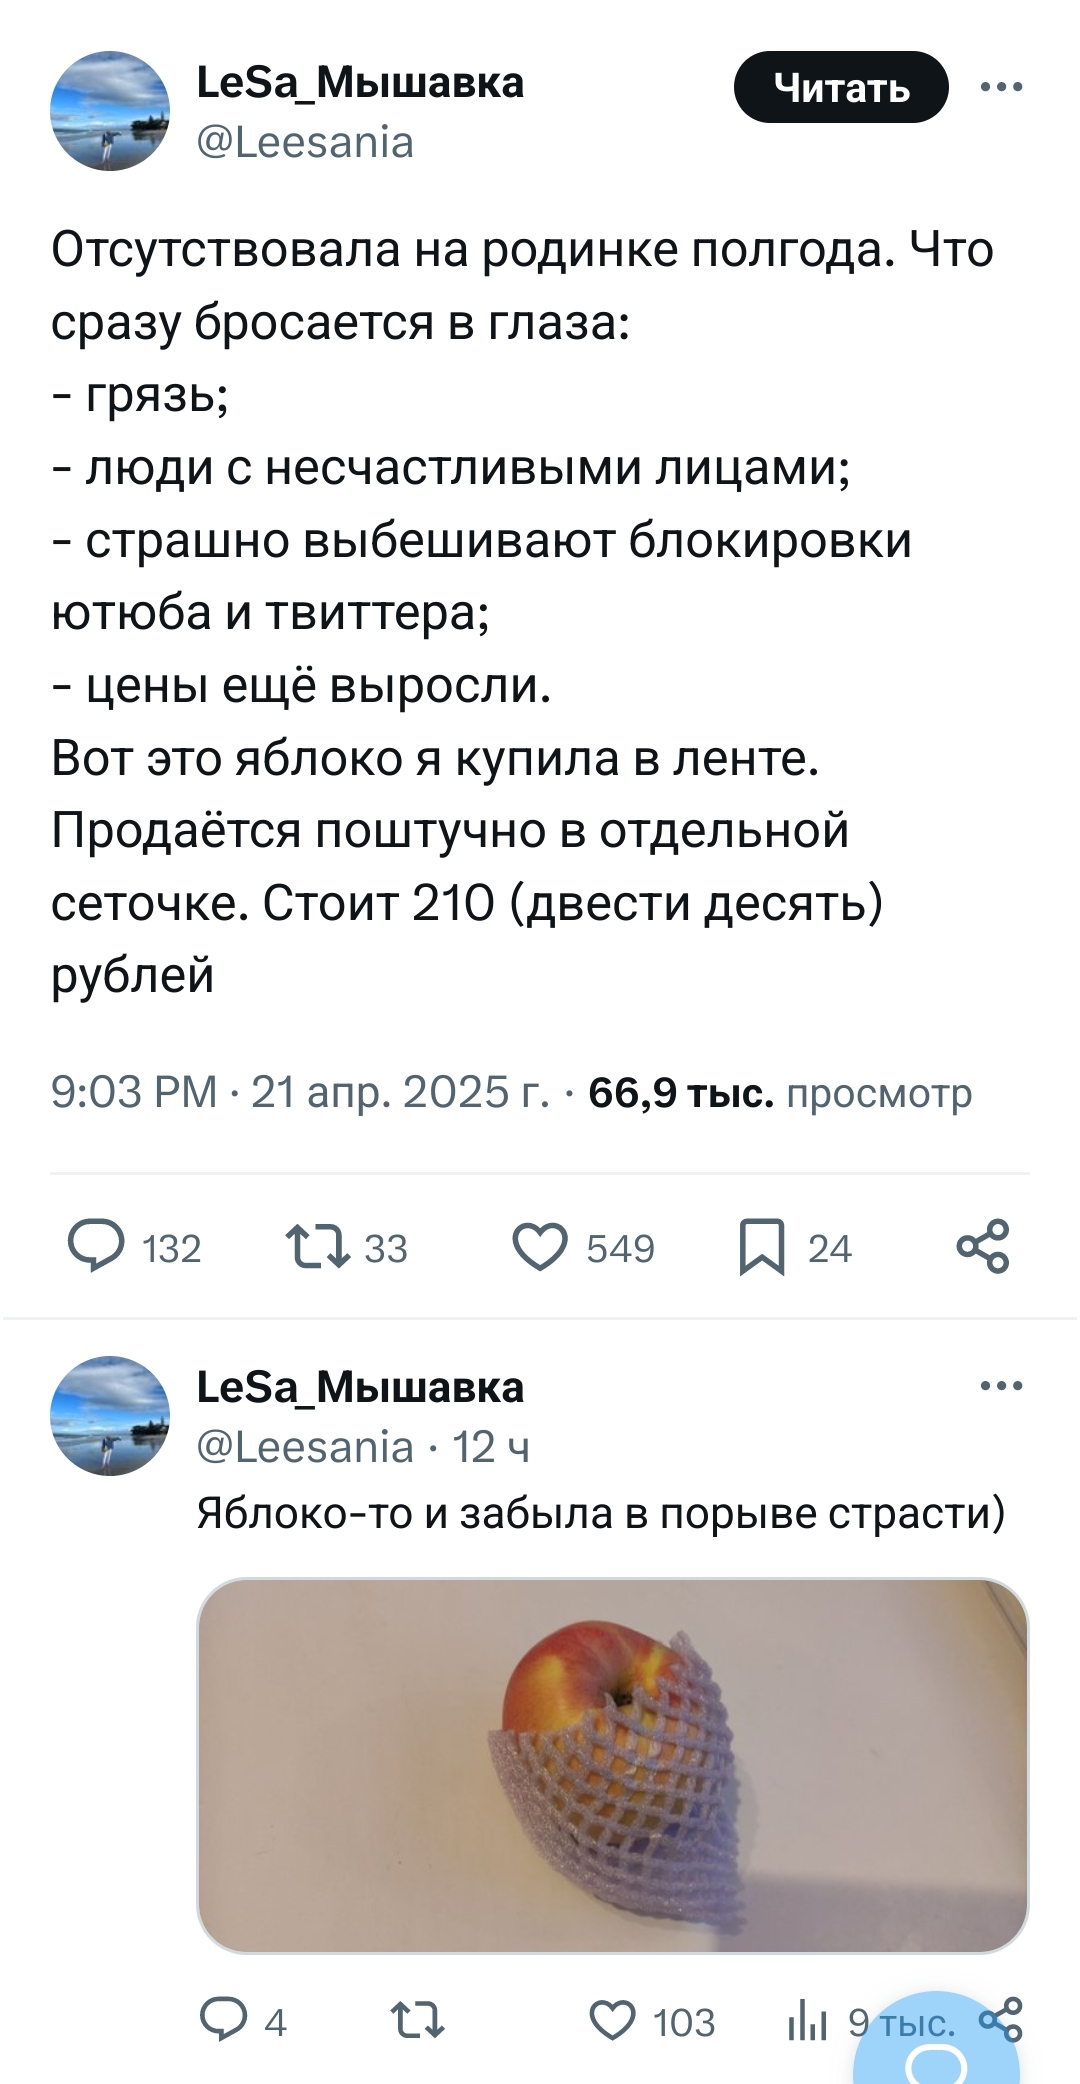
Task: Open the avatar of the reply tweet
Action: pyautogui.click(x=110, y=1415)
